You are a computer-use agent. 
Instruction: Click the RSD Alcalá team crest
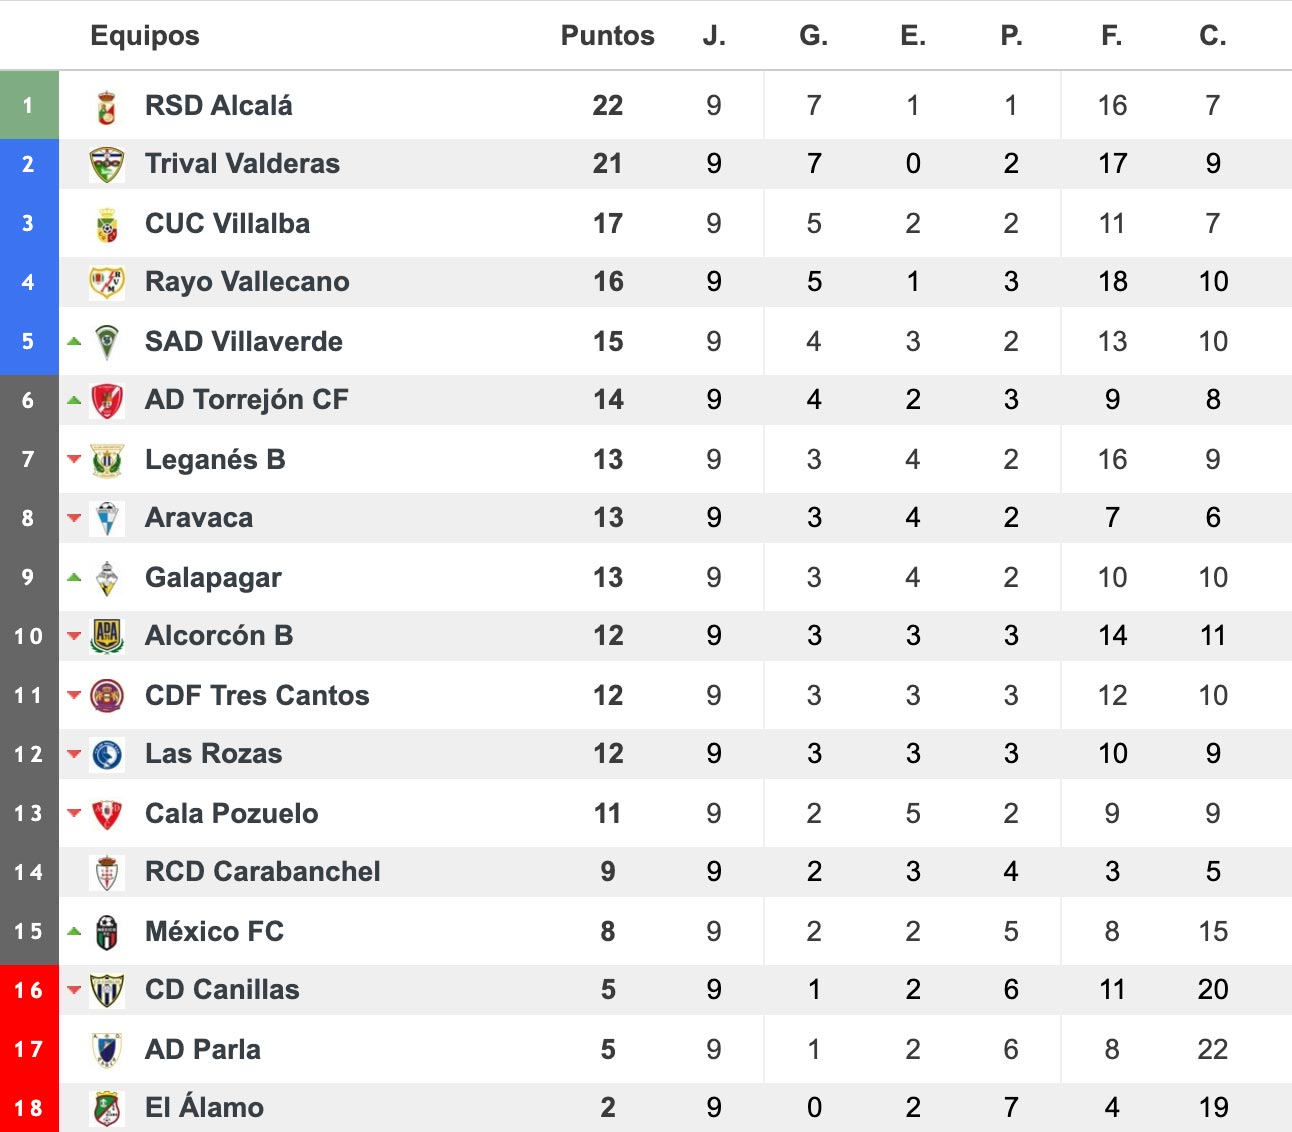tap(107, 106)
